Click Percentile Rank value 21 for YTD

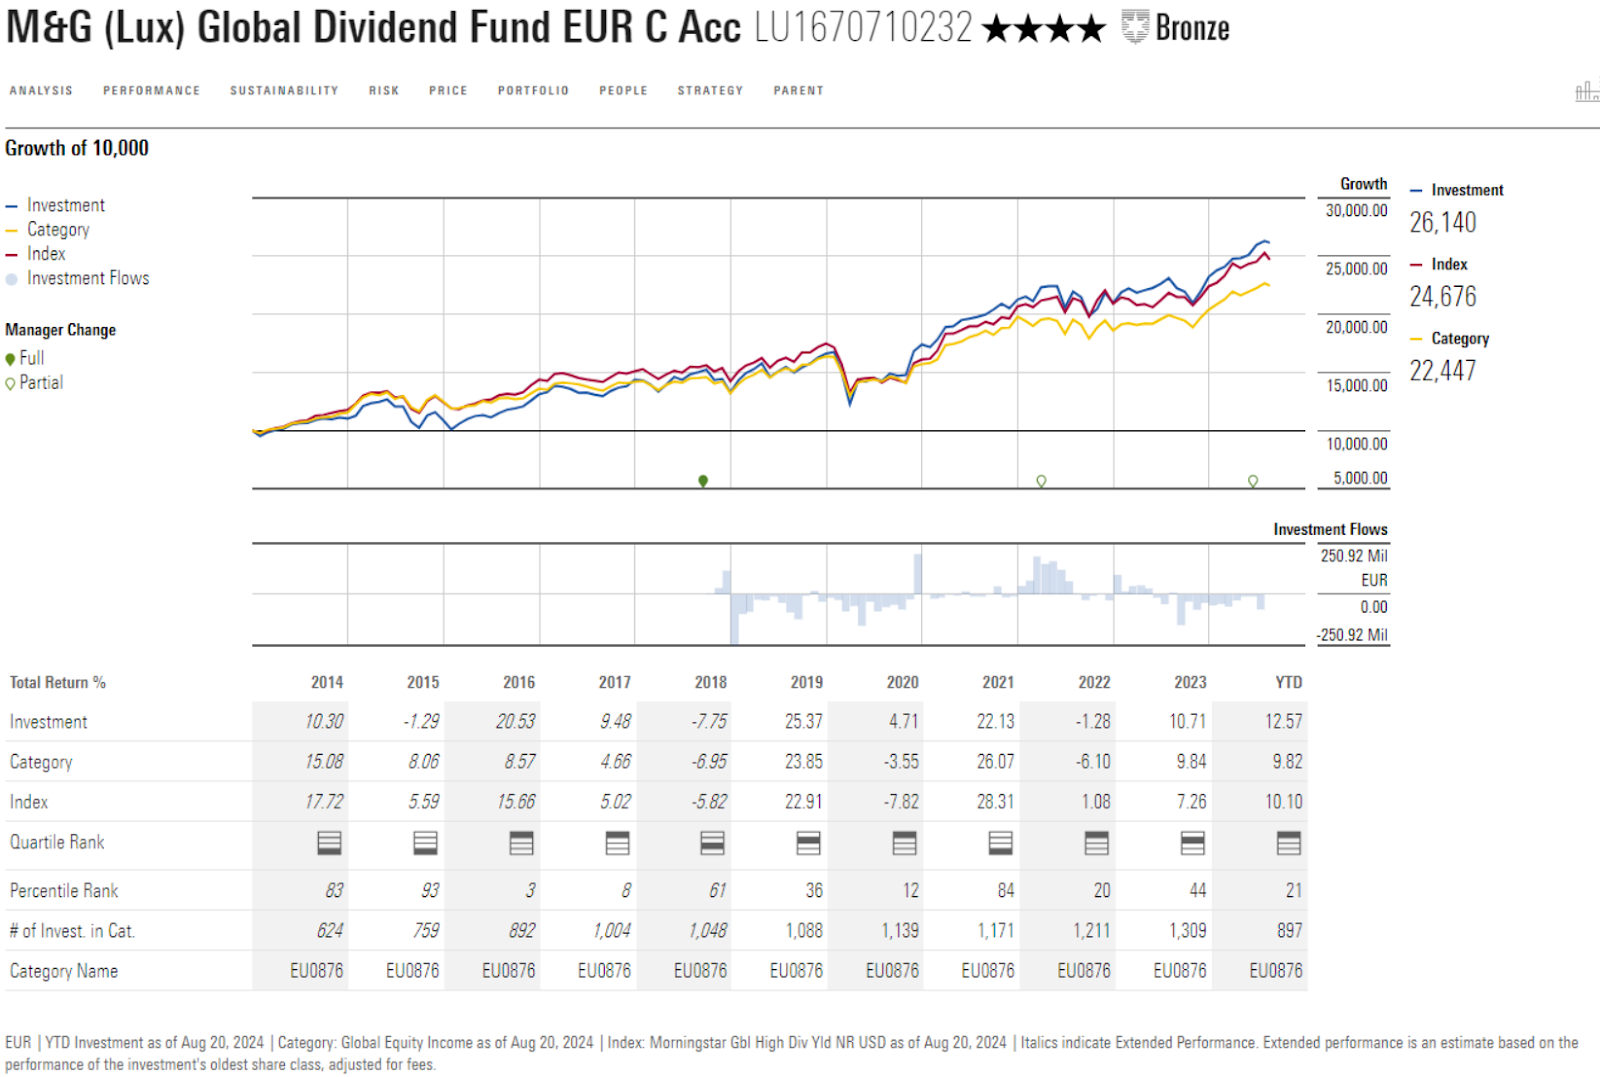(x=1294, y=890)
